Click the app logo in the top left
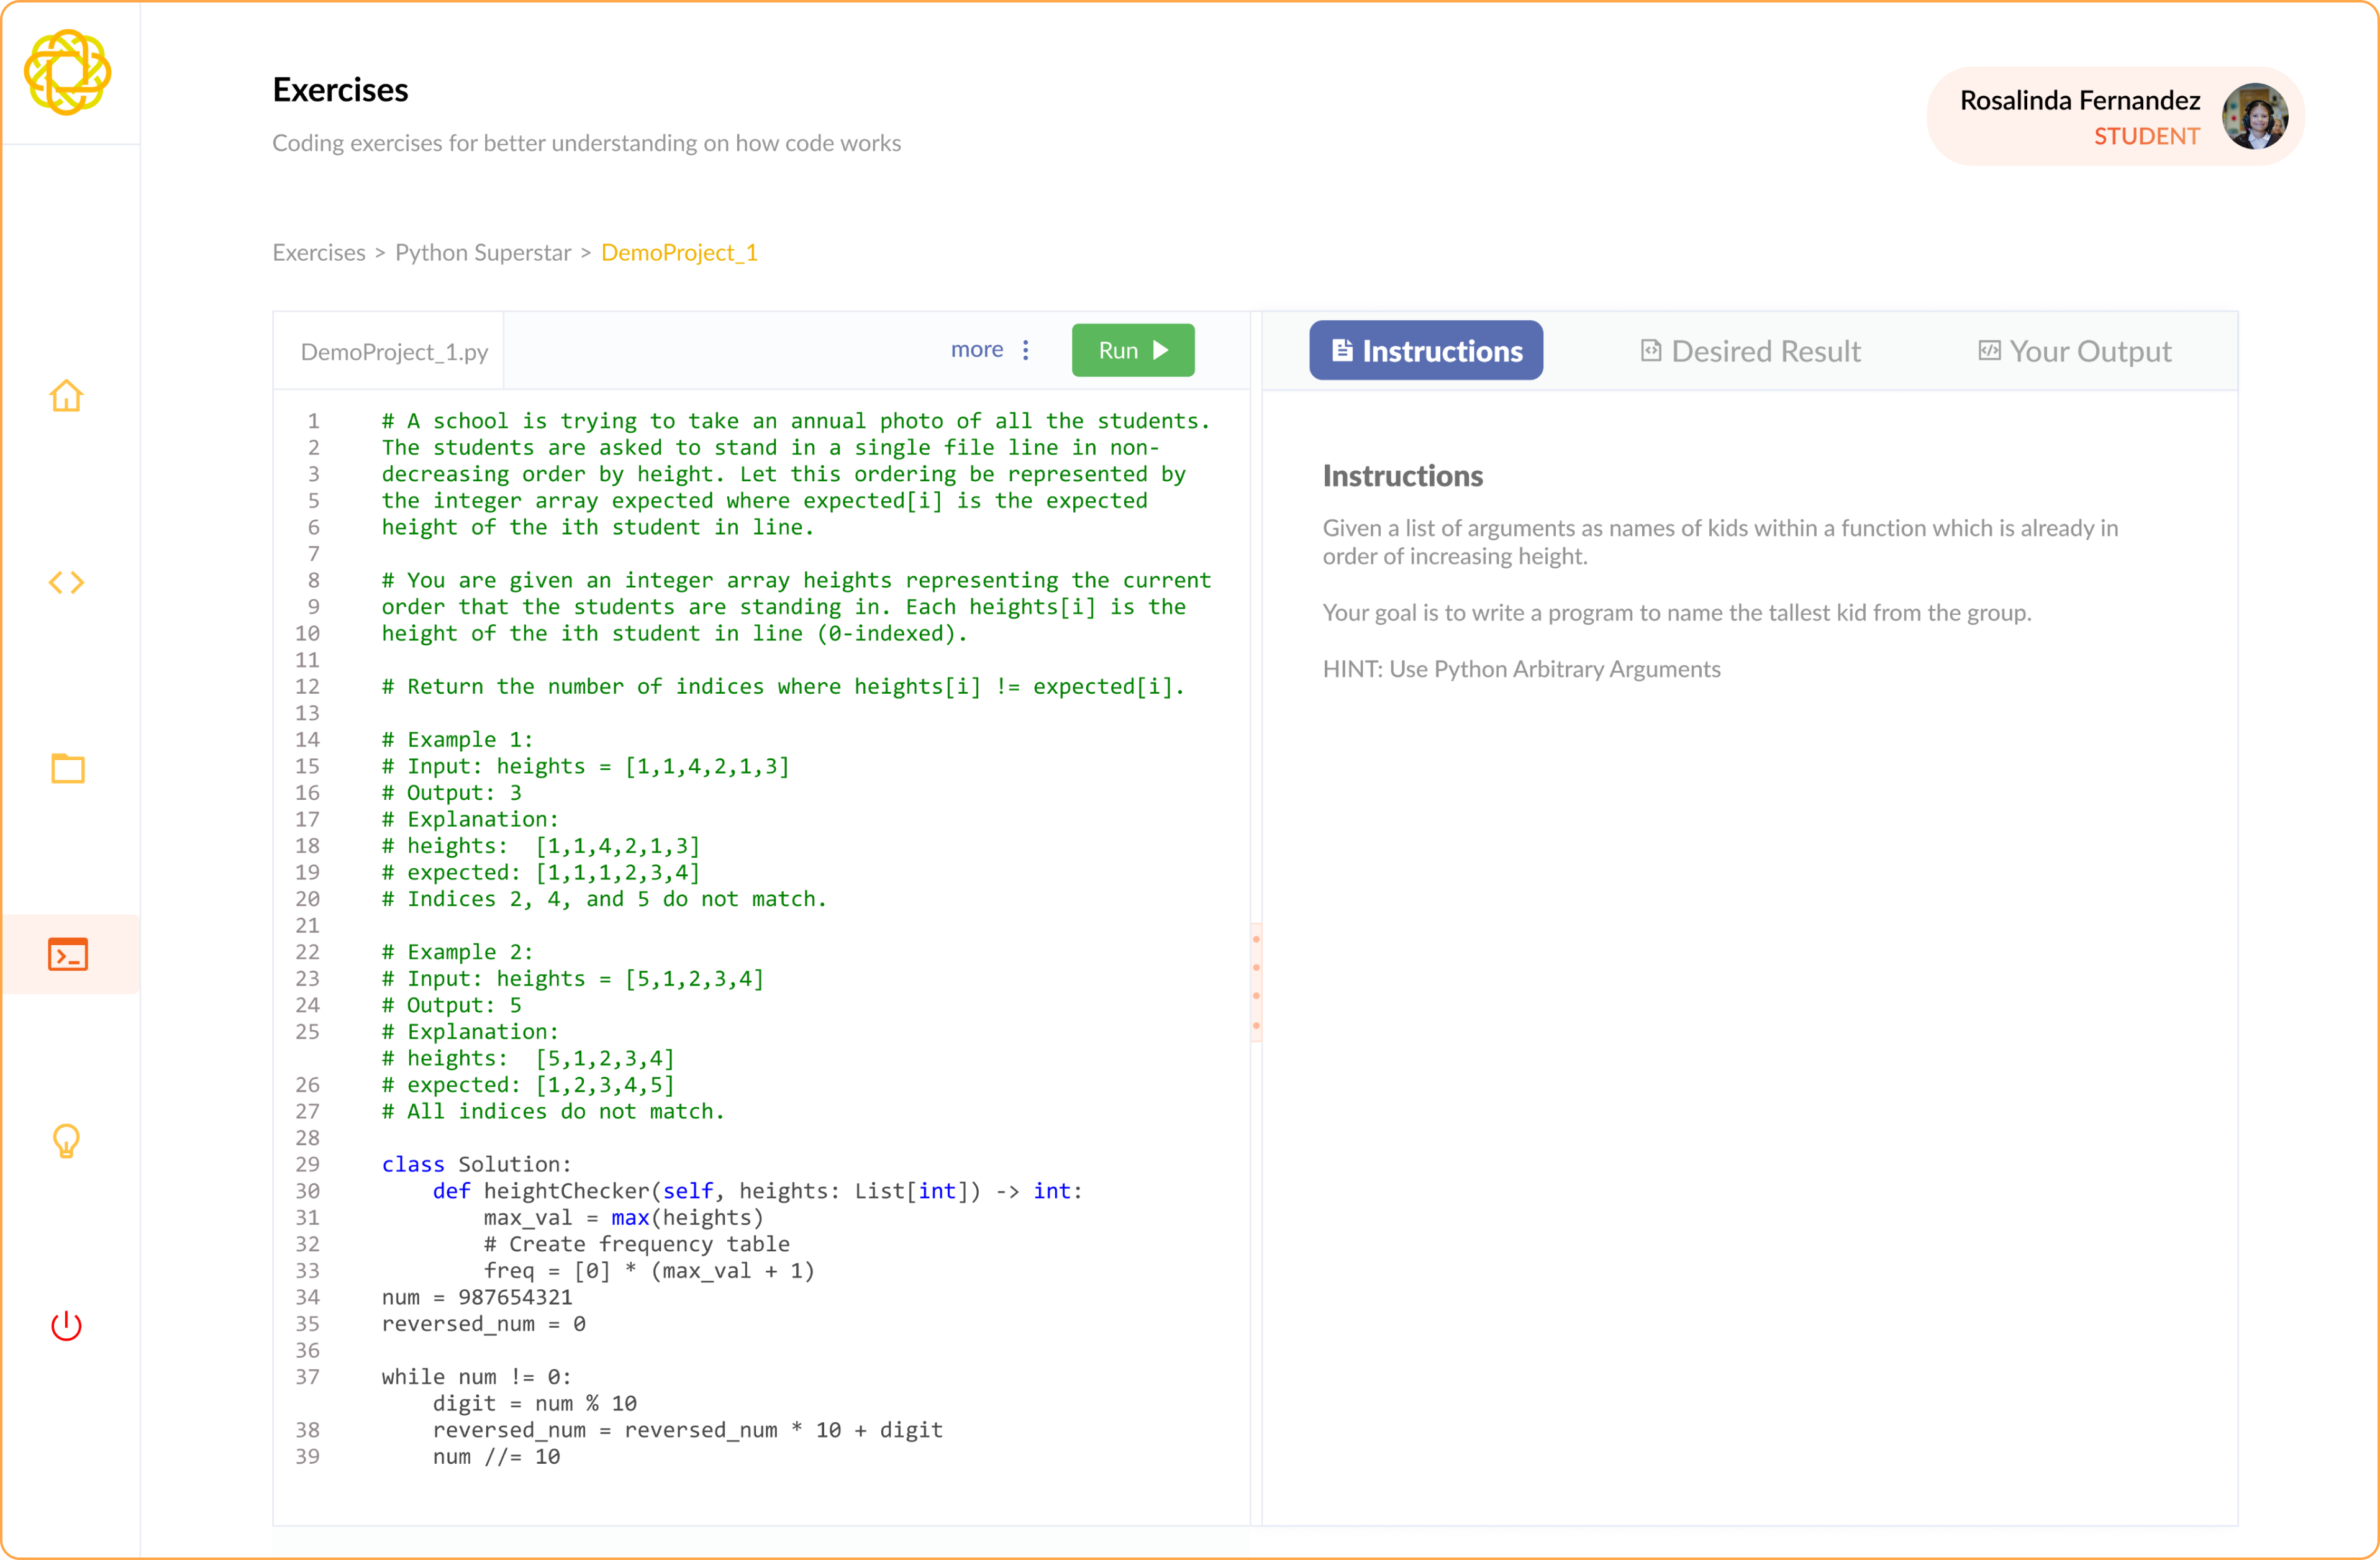 [x=68, y=72]
